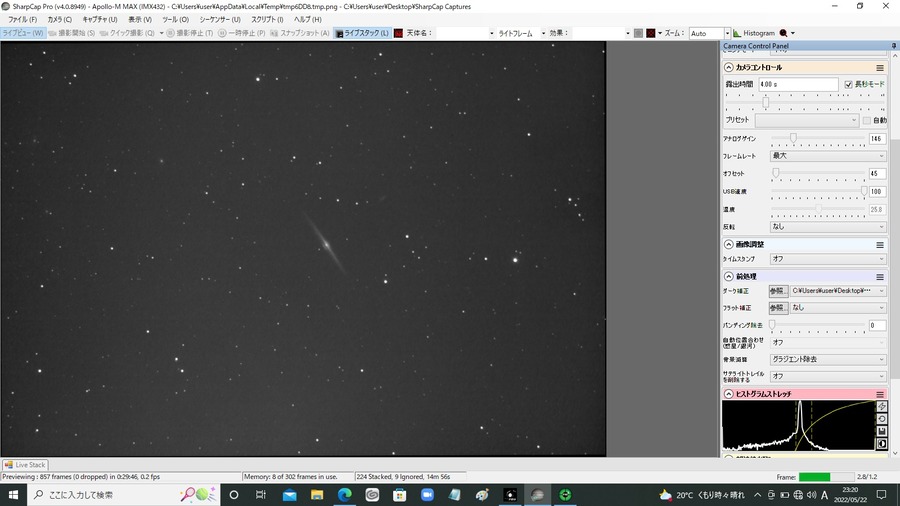Start capture with 撮影開始 (S)
The width and height of the screenshot is (900, 506).
tap(72, 33)
